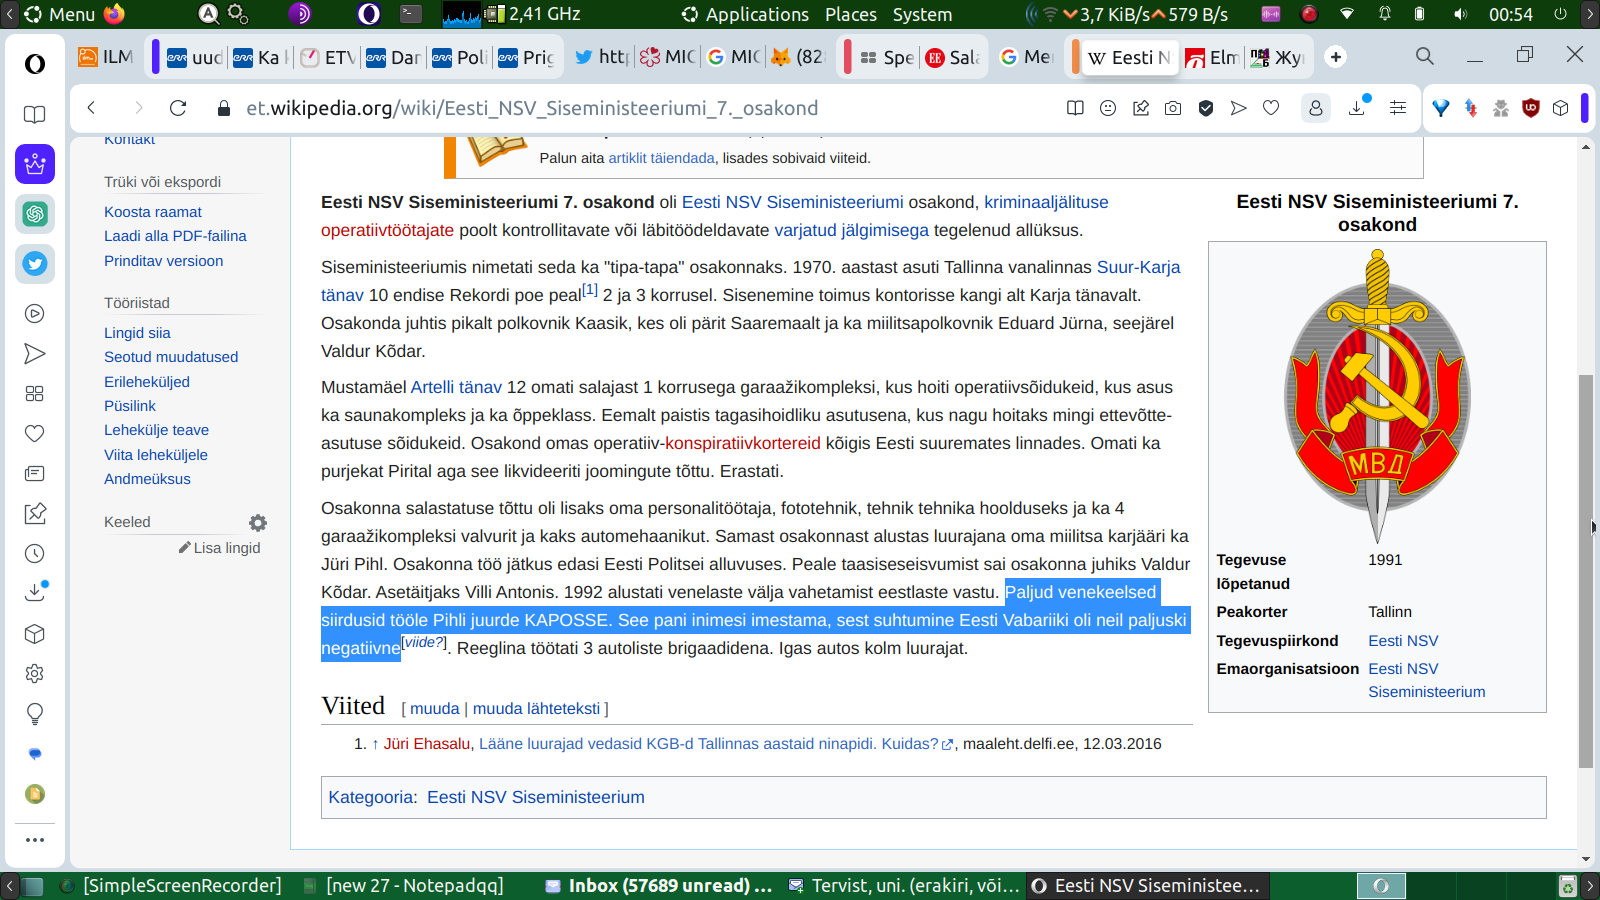
Task: Open the sidebar heart bookmarks icon
Action: (35, 434)
